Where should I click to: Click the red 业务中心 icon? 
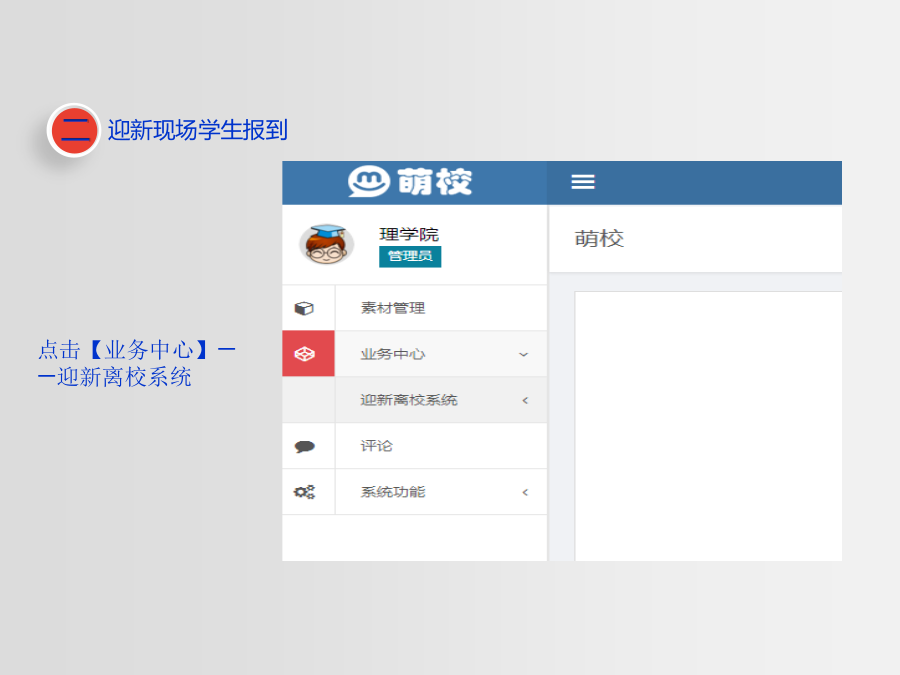point(308,354)
